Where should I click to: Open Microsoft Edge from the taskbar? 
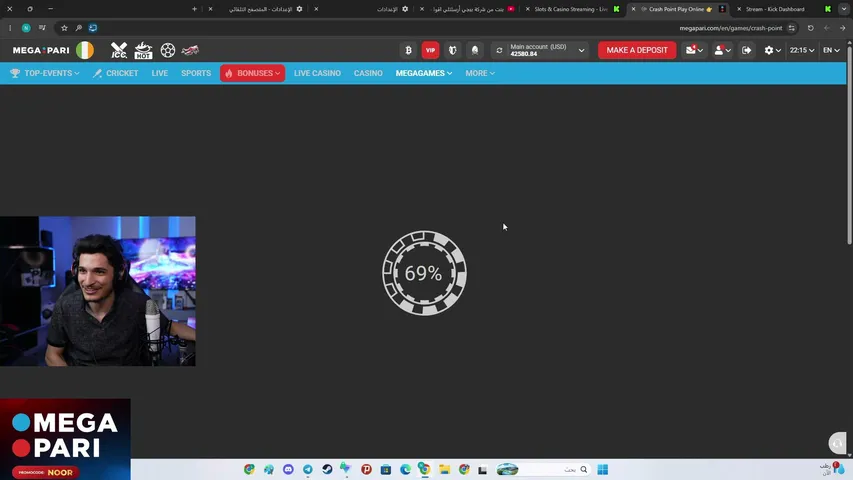[405, 469]
